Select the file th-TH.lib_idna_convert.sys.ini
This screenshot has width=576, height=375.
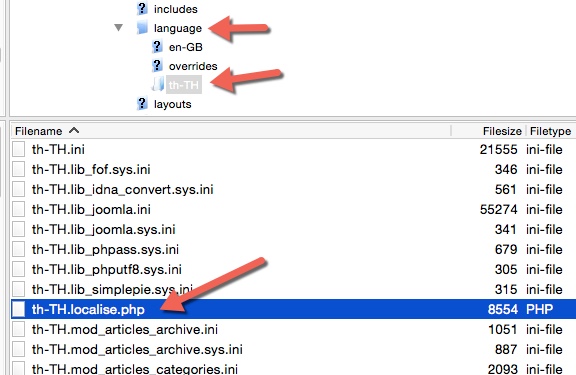[122, 190]
